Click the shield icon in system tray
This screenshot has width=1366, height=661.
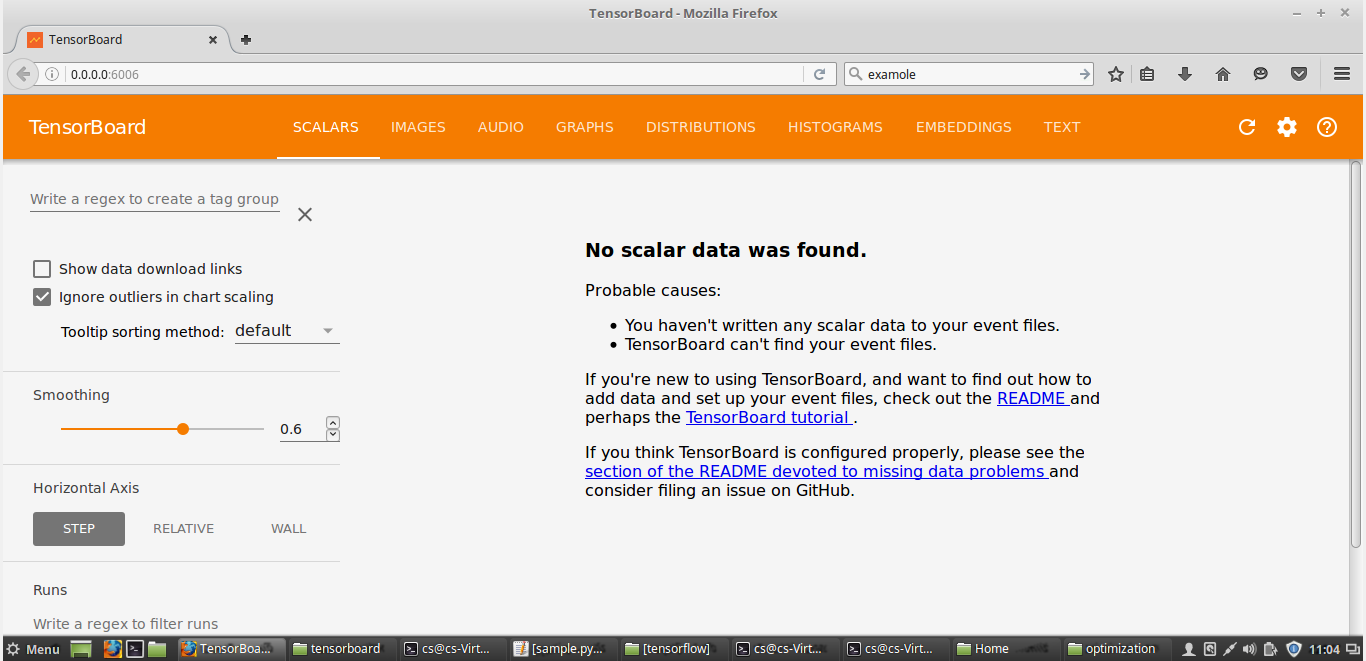1293,649
